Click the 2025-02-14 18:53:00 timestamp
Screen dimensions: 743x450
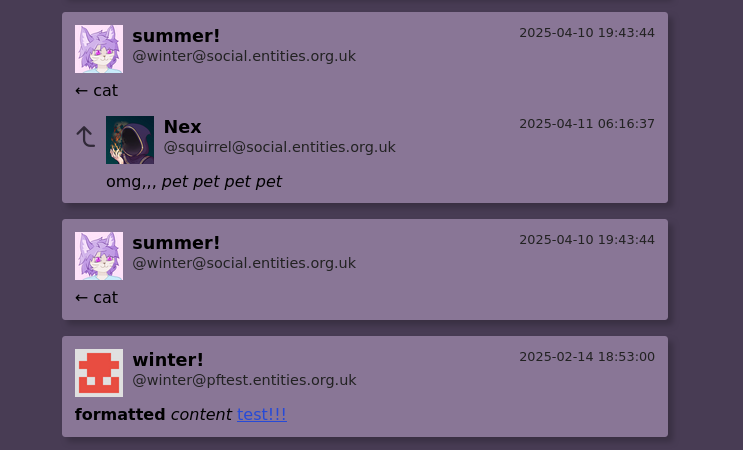point(587,357)
